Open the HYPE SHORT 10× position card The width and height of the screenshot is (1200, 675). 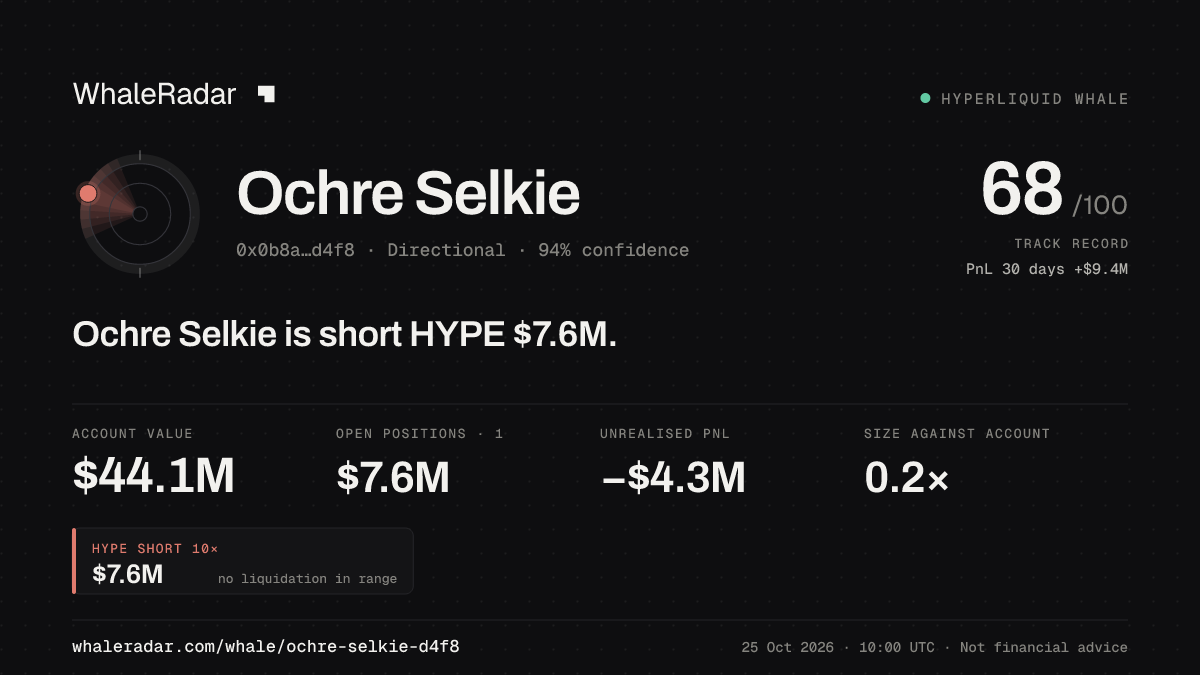[243, 561]
